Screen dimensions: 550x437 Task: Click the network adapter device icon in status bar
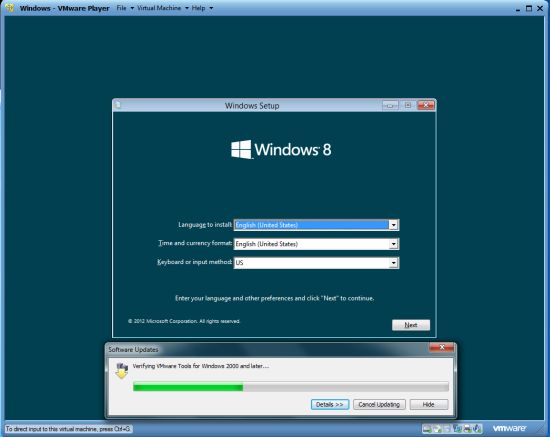[457, 429]
